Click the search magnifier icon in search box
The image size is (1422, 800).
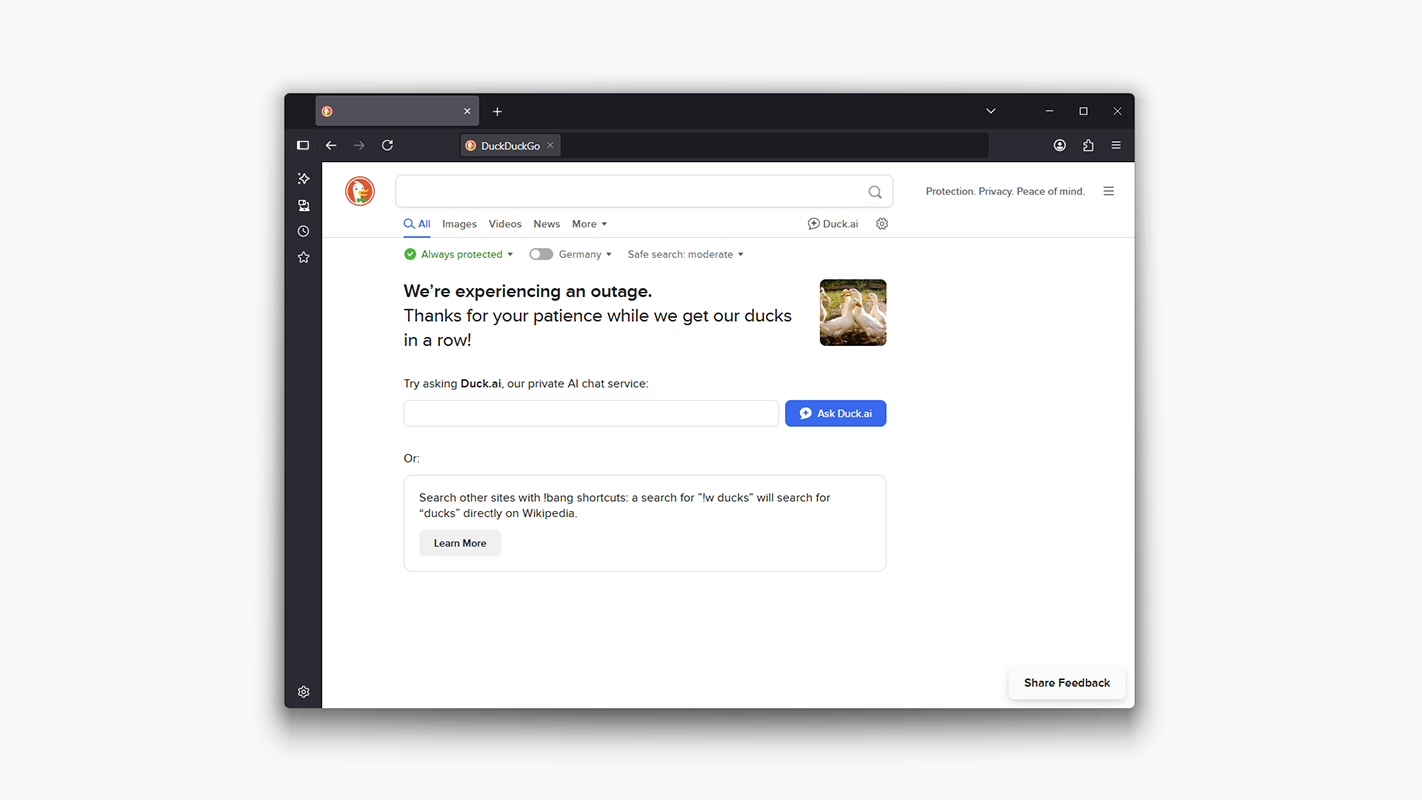click(875, 192)
